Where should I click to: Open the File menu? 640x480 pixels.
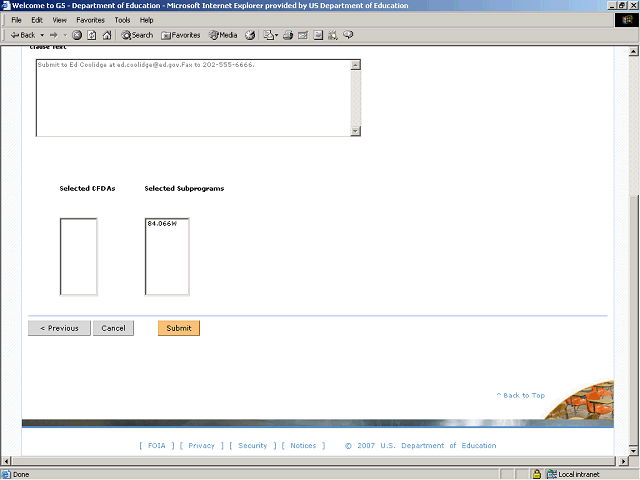click(16, 20)
